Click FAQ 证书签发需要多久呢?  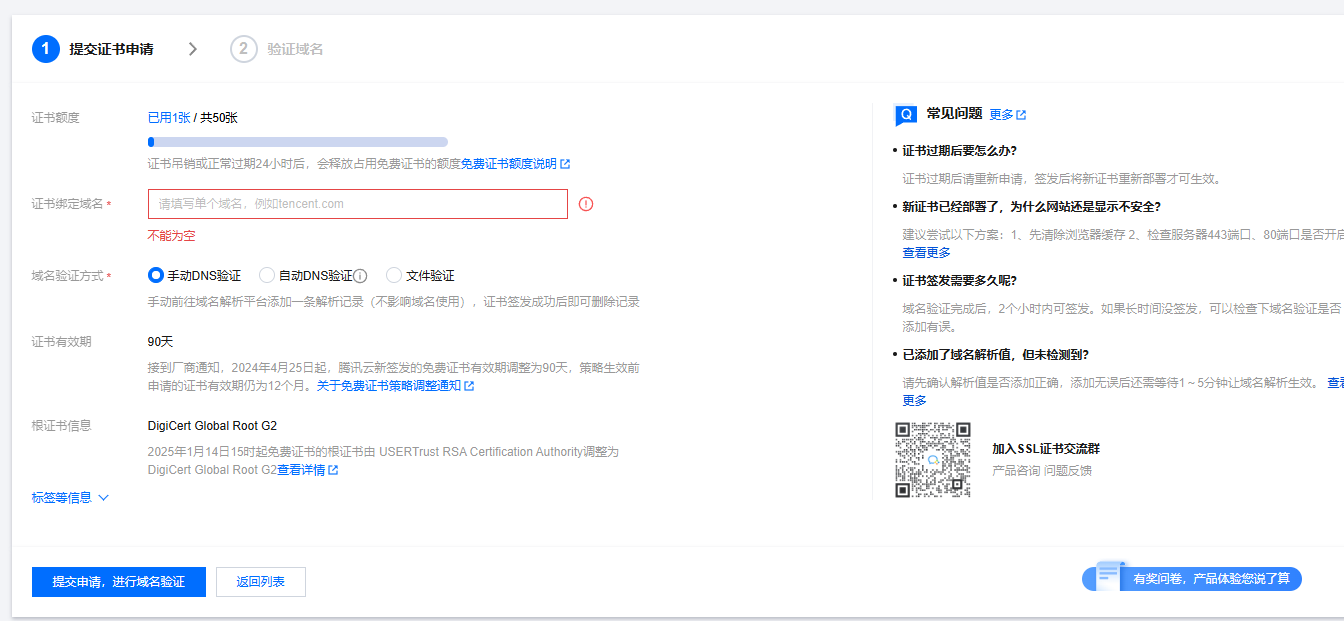coord(959,281)
